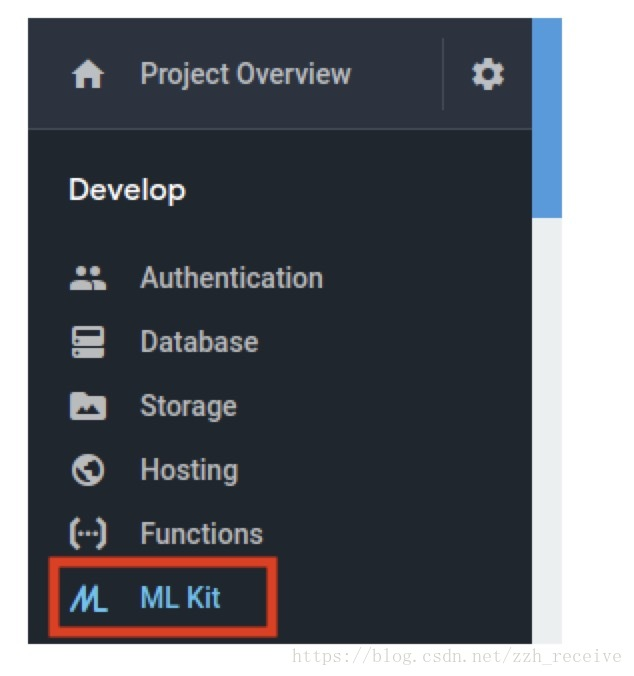Select Authentication in the sidebar
This screenshot has width=634, height=676.
pos(231,278)
